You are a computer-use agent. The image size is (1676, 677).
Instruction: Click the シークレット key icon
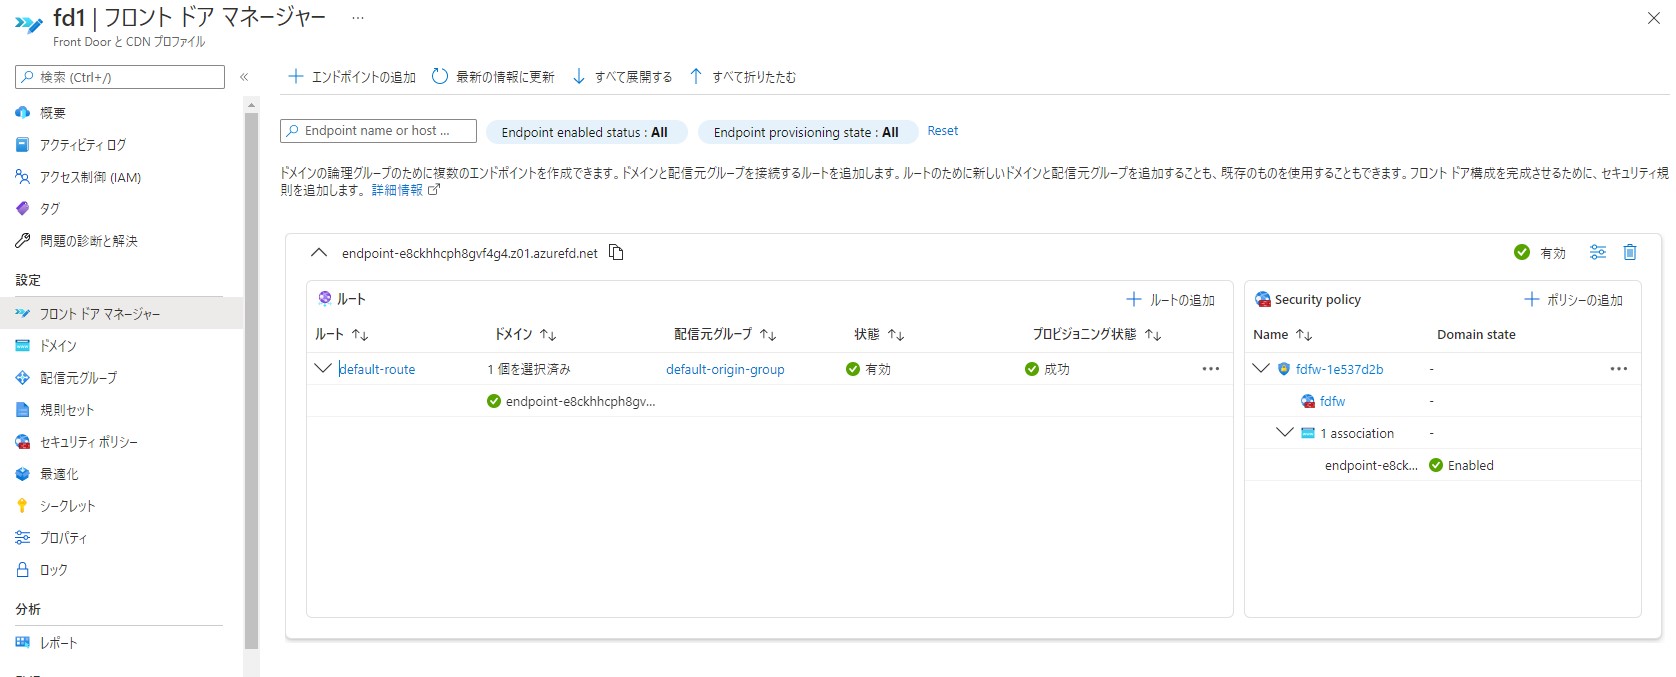tap(22, 506)
